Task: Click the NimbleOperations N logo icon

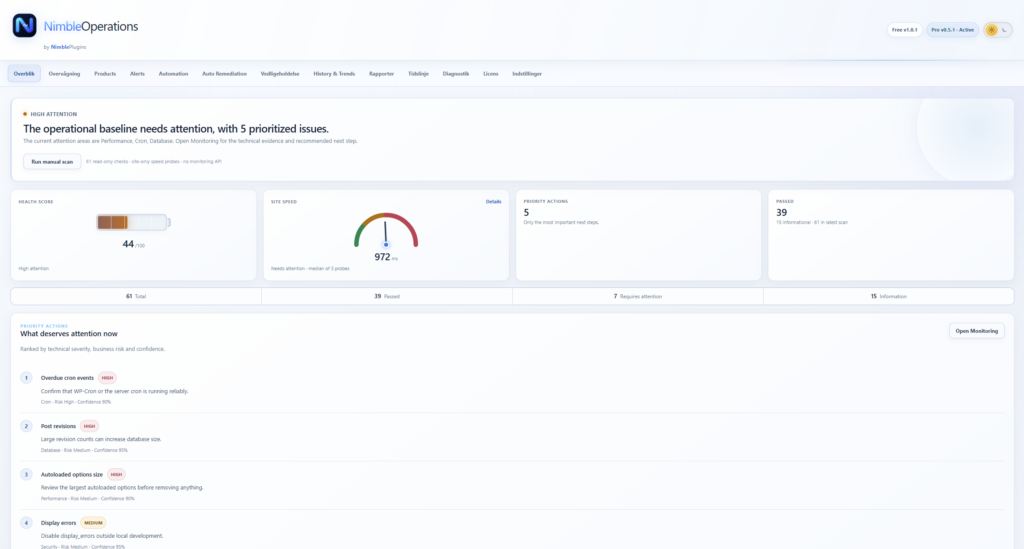Action: [x=25, y=25]
